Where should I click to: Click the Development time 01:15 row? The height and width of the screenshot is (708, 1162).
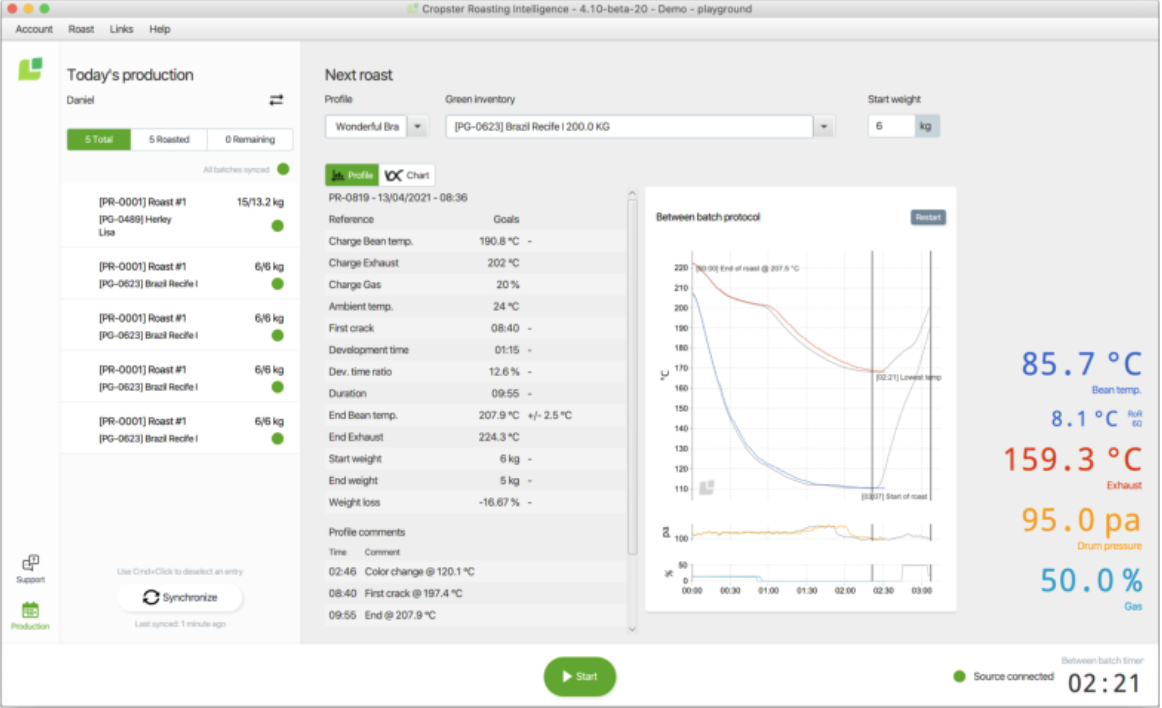pos(474,350)
